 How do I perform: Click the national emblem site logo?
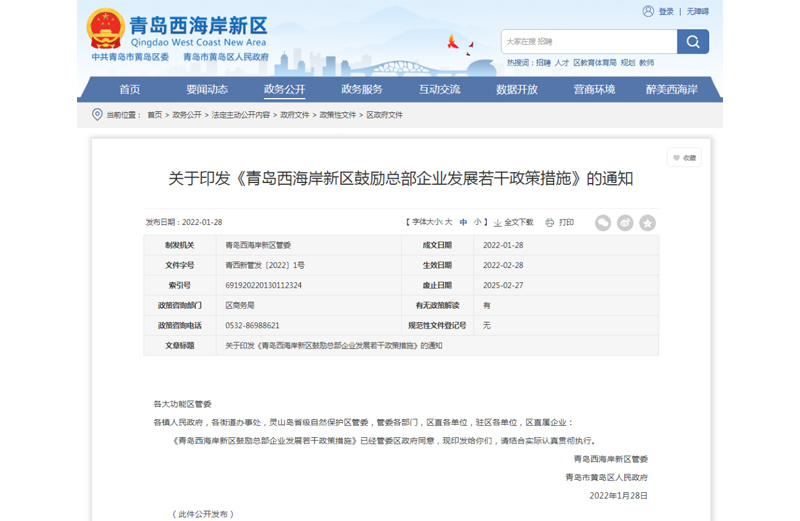point(106,28)
